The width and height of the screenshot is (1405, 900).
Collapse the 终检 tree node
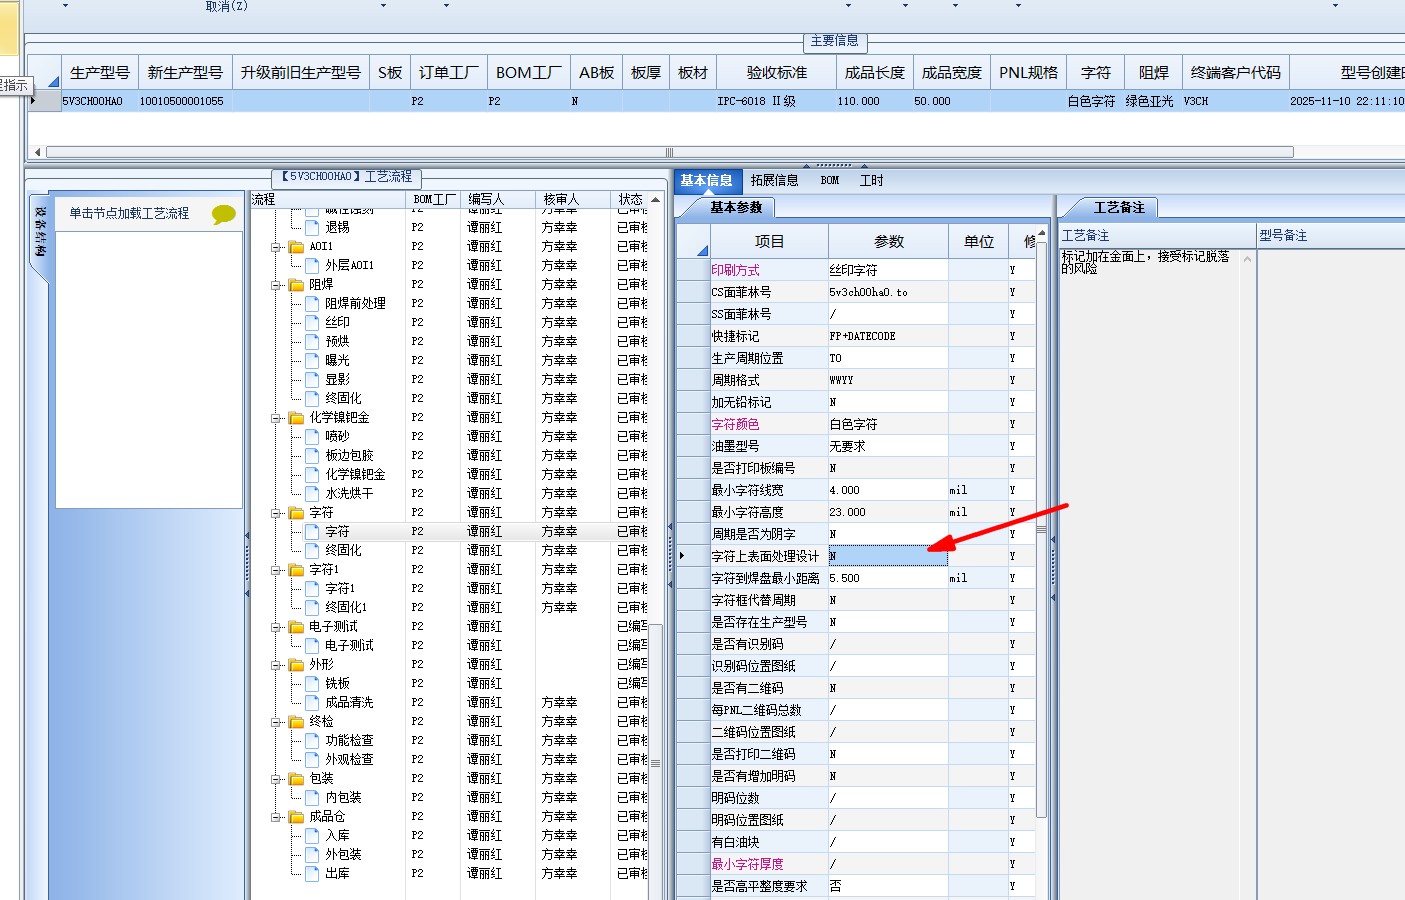pos(276,721)
